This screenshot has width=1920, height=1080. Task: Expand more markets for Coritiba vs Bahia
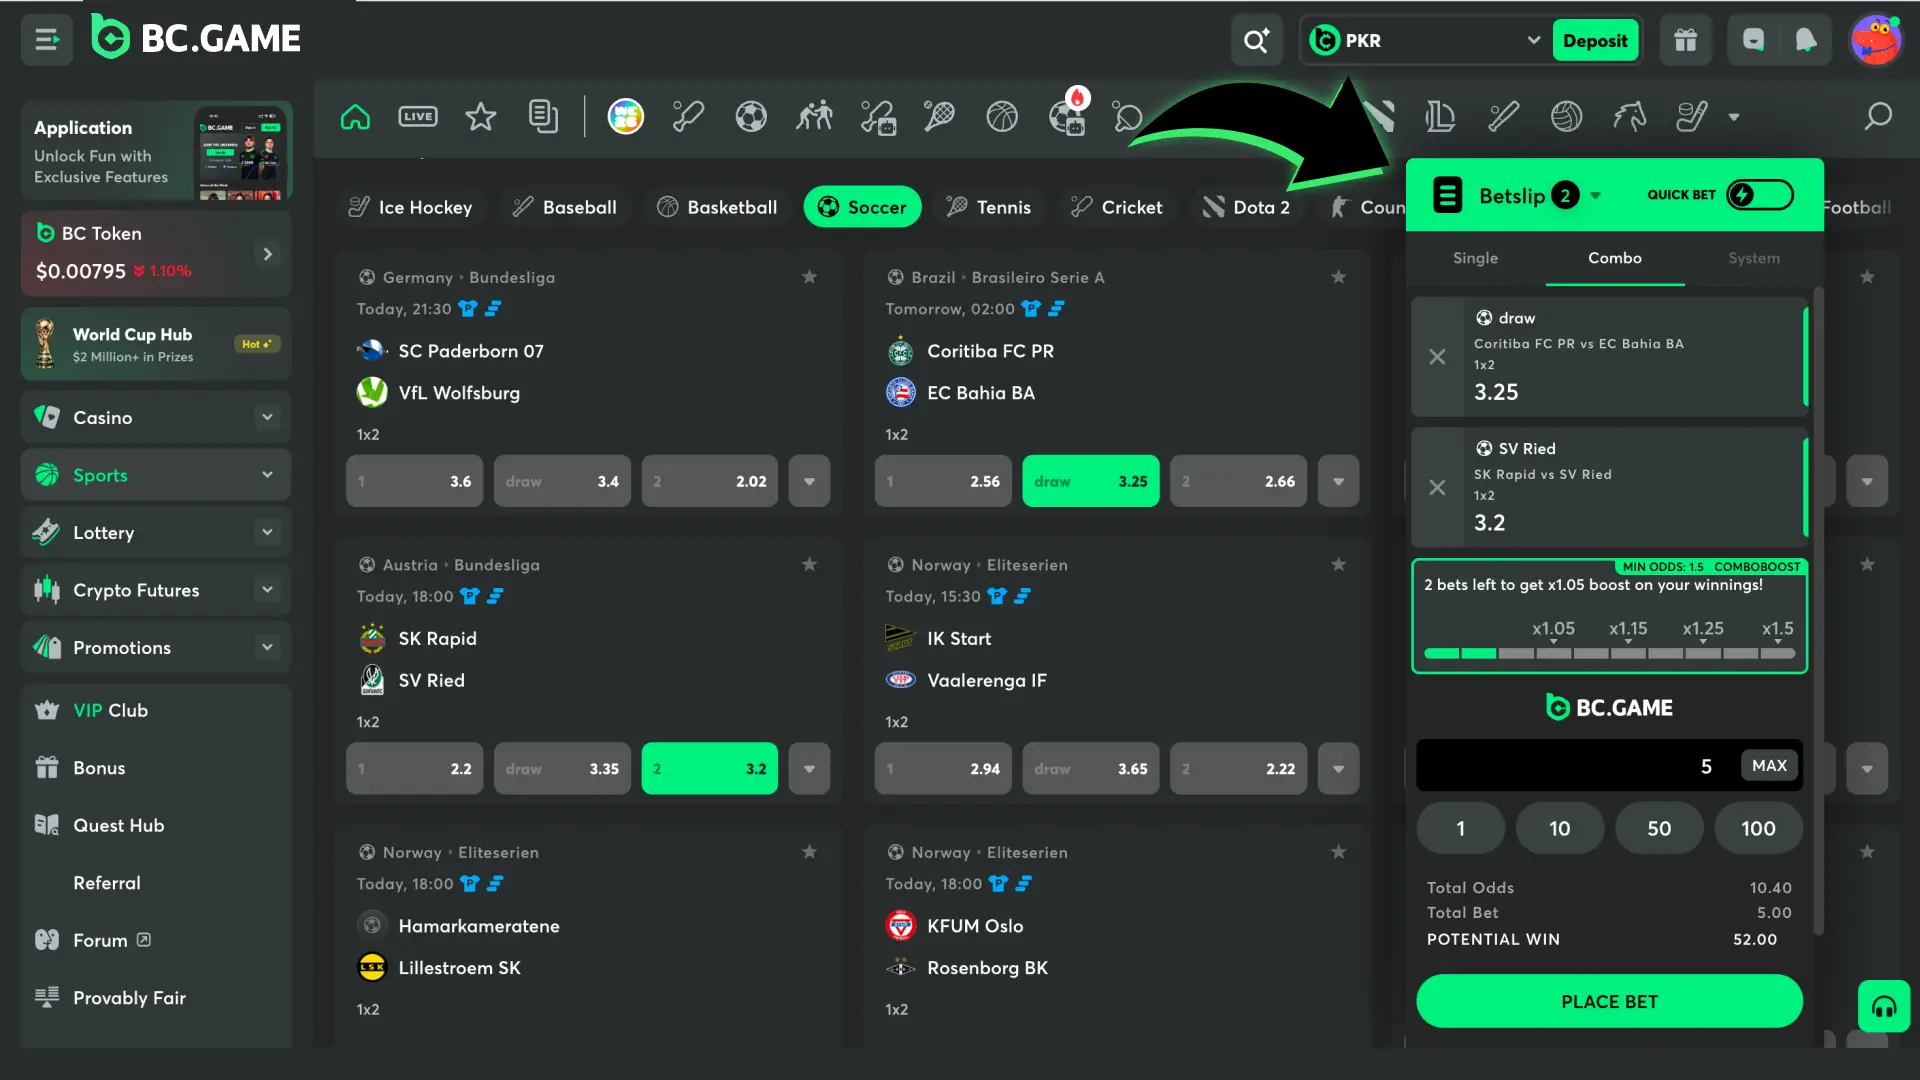(1338, 481)
